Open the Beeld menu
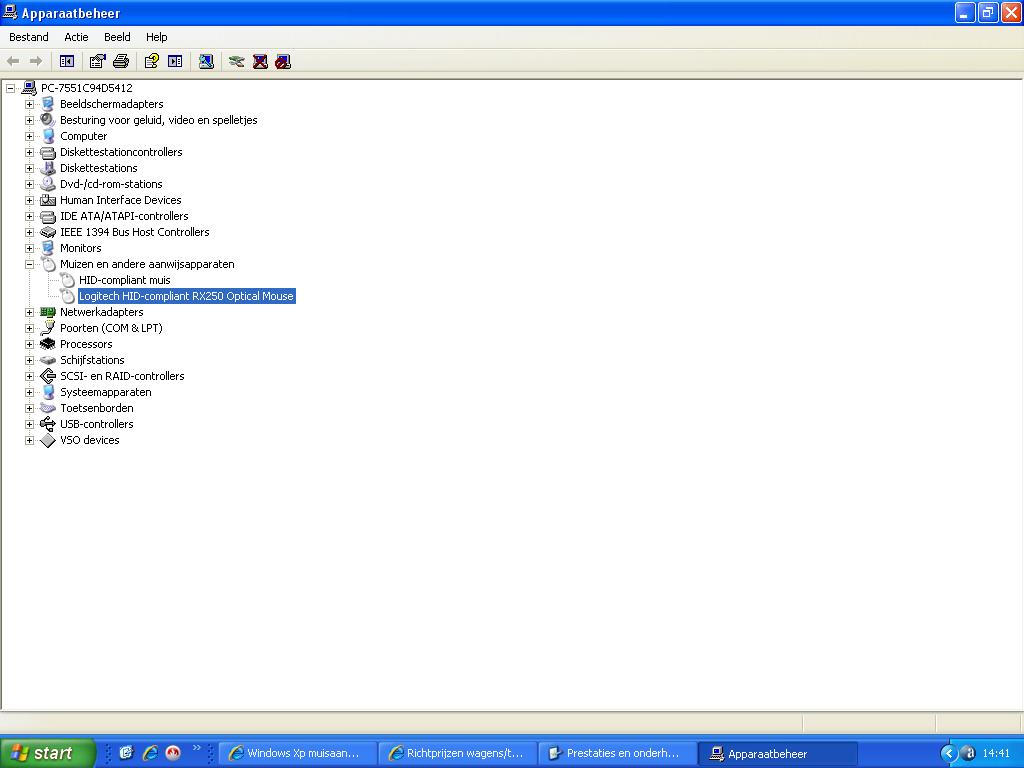 117,37
